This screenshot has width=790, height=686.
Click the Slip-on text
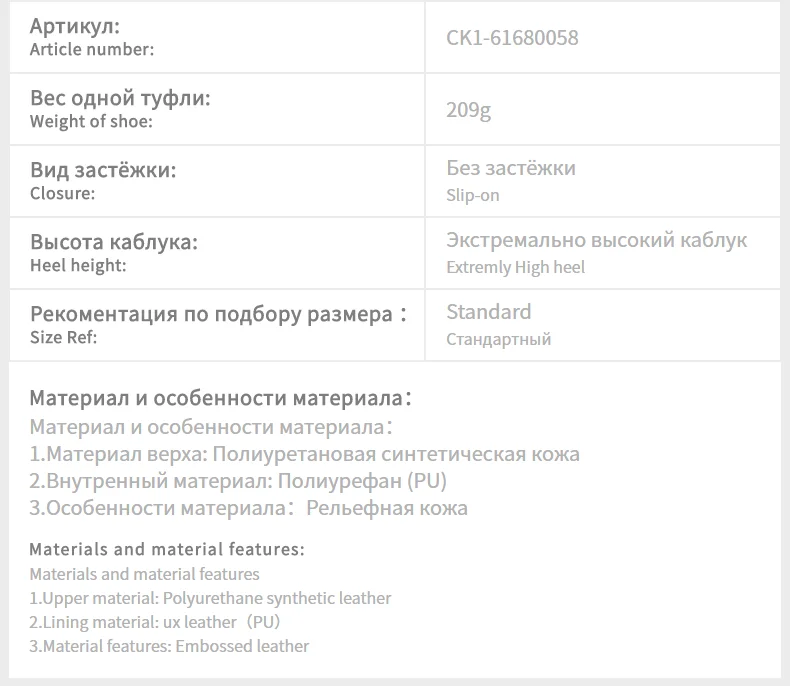[x=473, y=195]
